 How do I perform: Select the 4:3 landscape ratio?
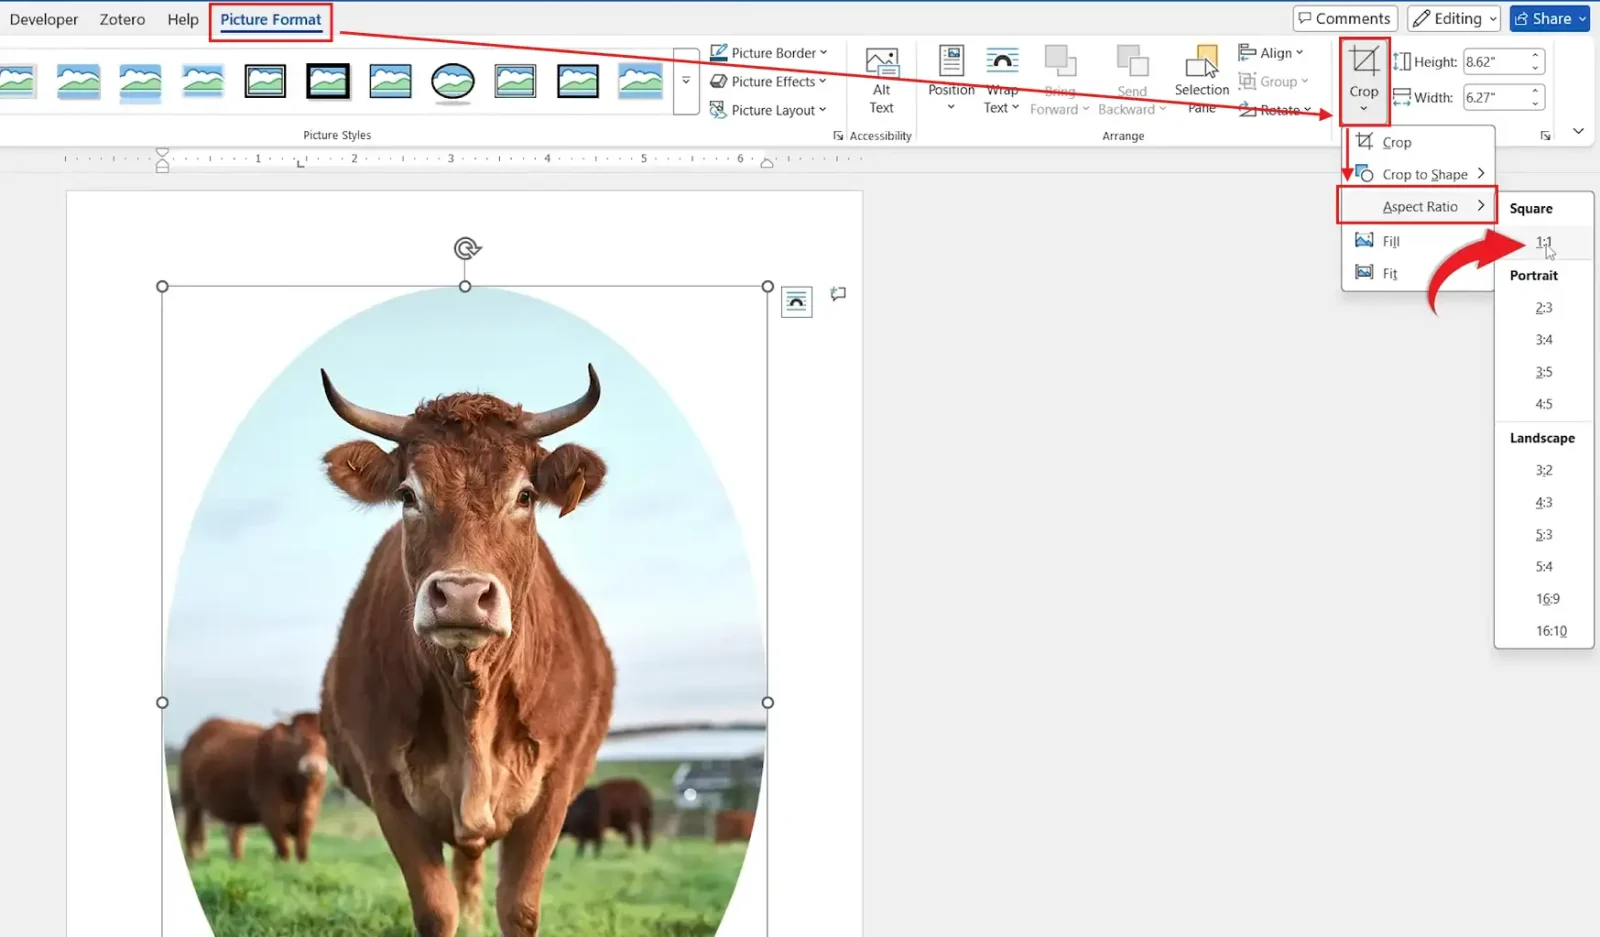1544,502
